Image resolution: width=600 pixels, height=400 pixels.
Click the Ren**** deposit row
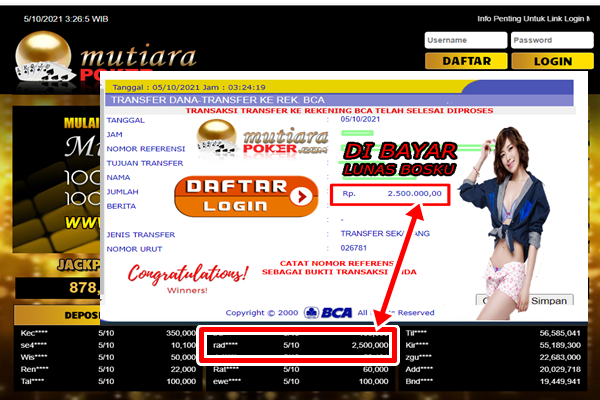pos(108,369)
